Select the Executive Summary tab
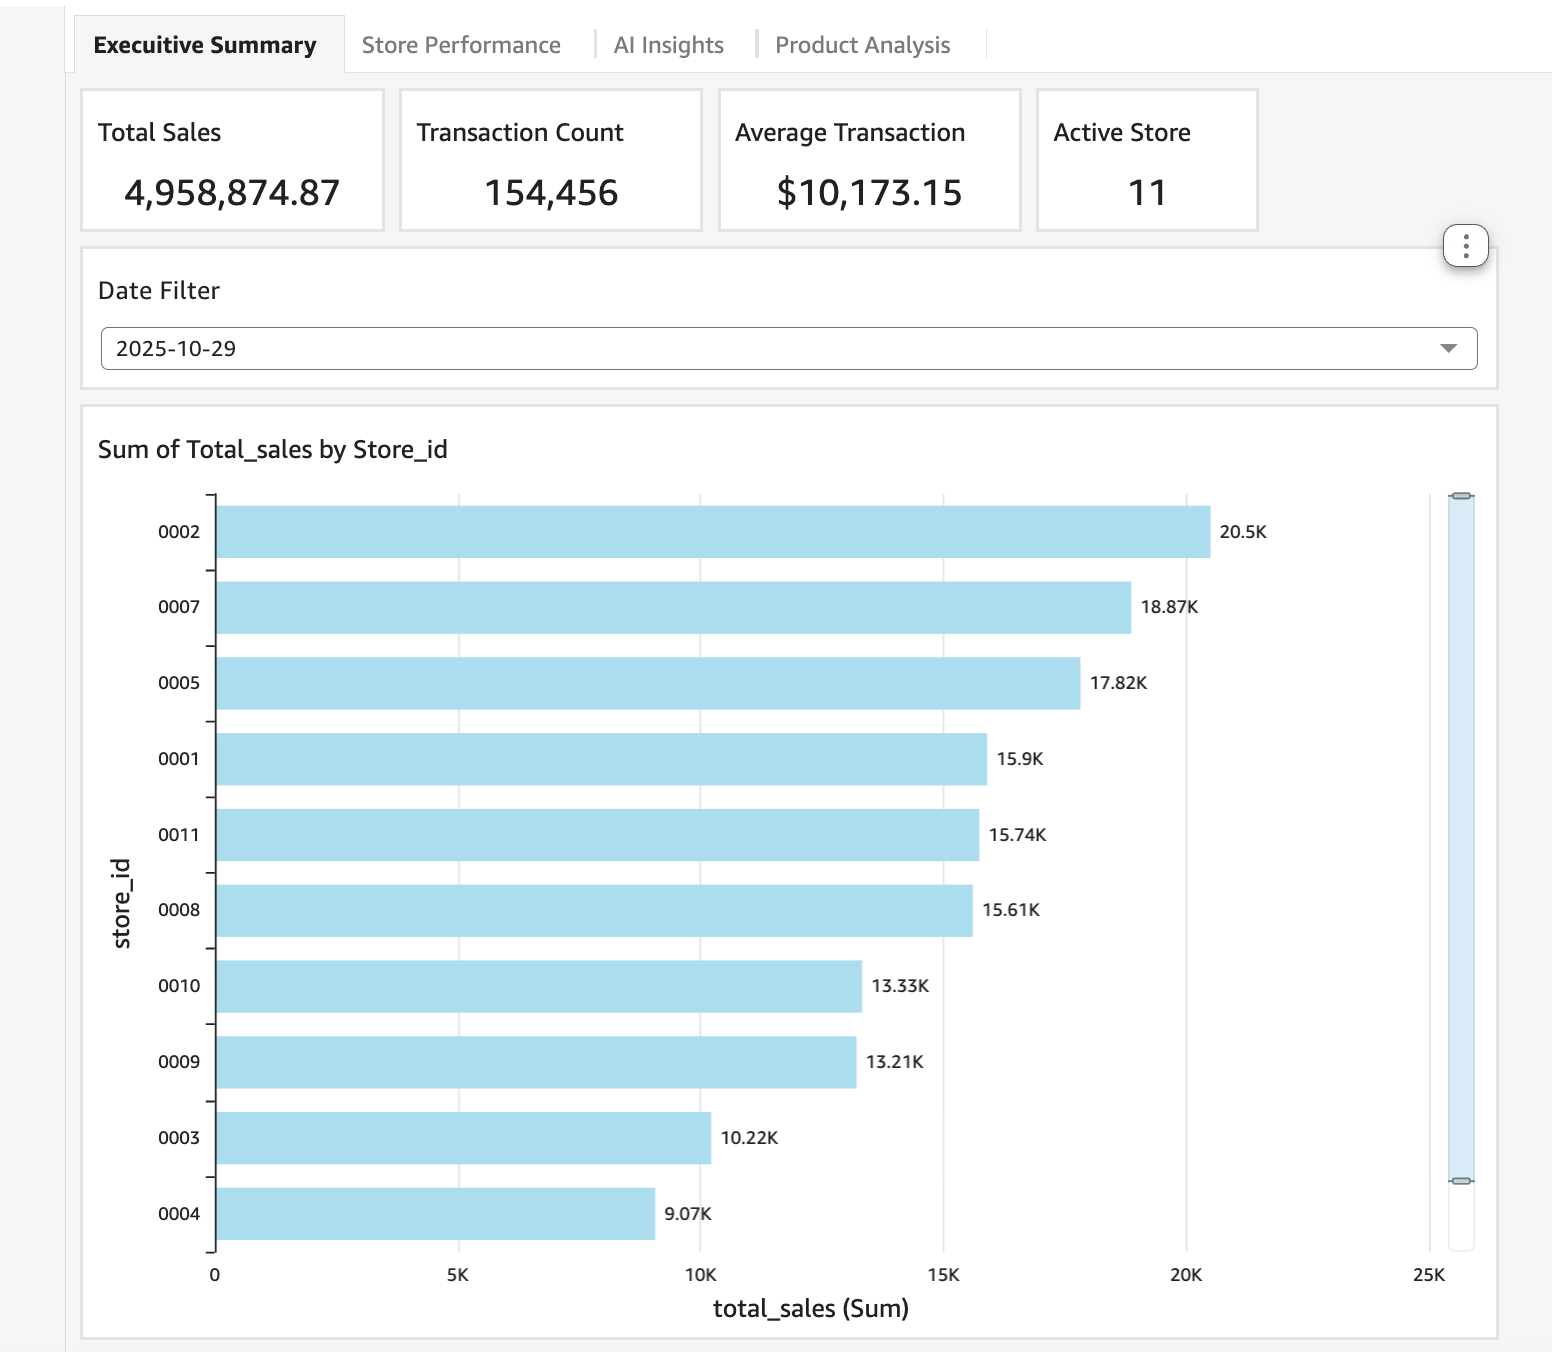 tap(204, 44)
